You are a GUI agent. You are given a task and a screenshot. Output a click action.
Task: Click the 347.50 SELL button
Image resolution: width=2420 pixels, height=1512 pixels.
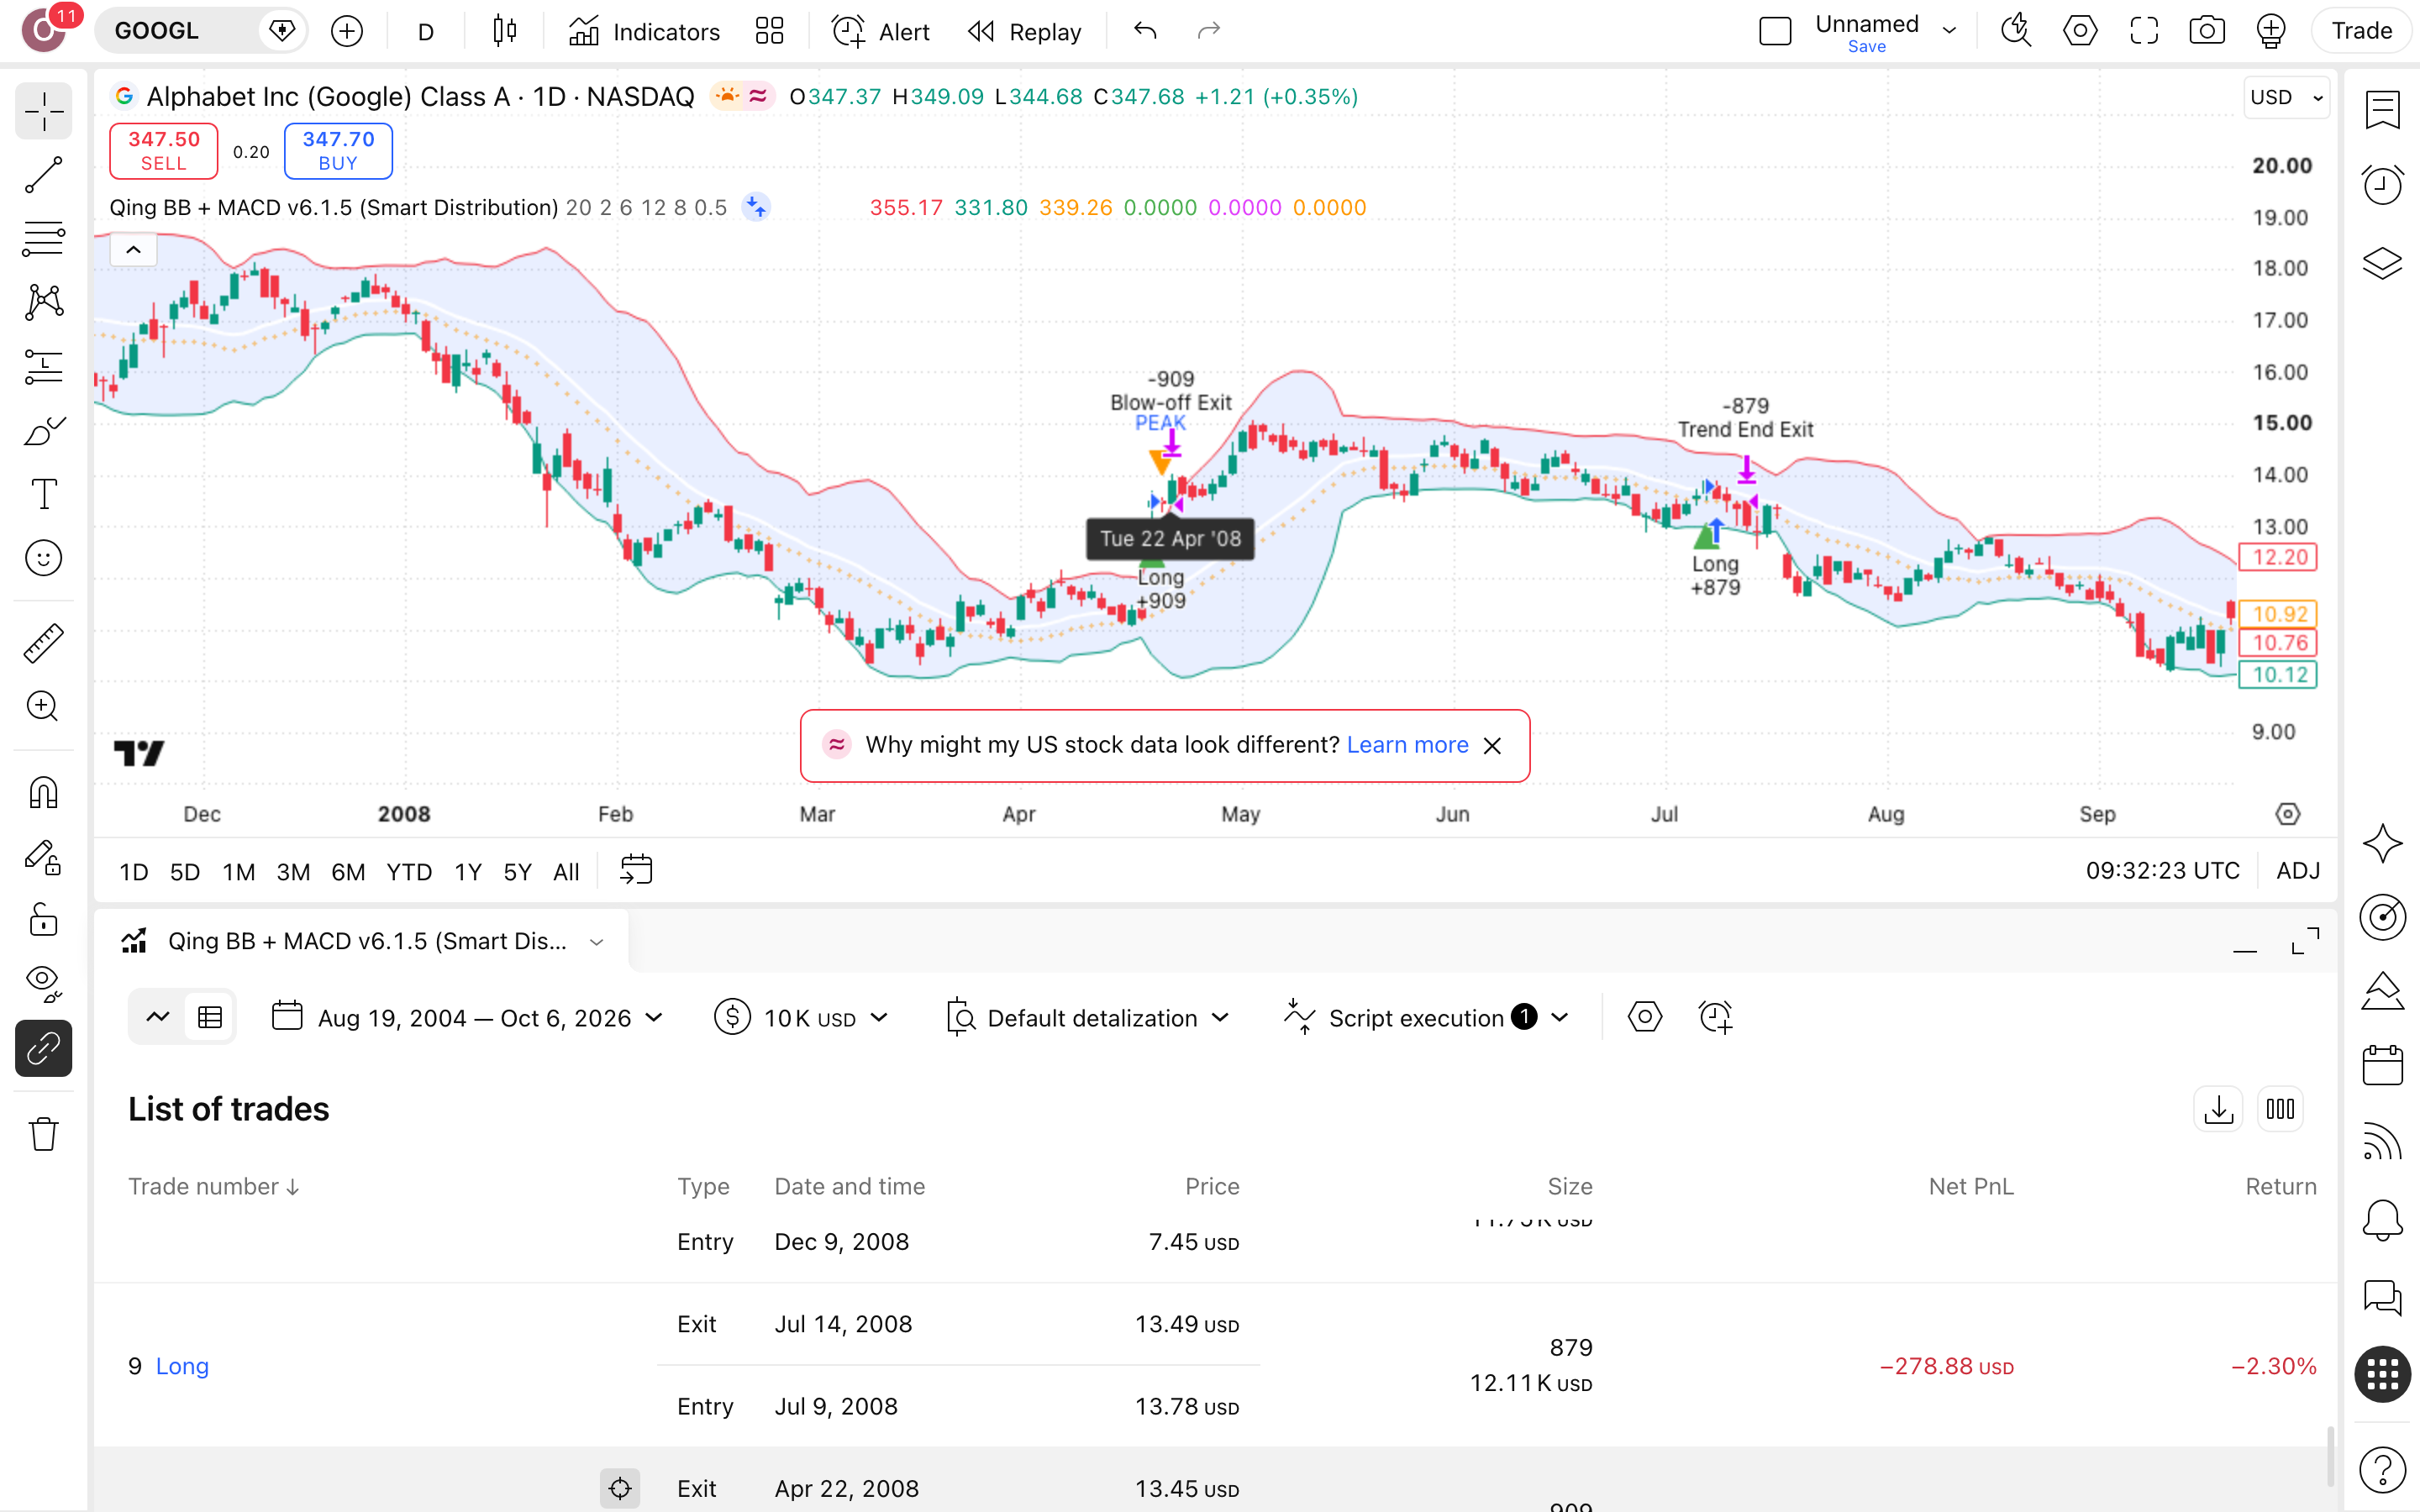coord(164,151)
